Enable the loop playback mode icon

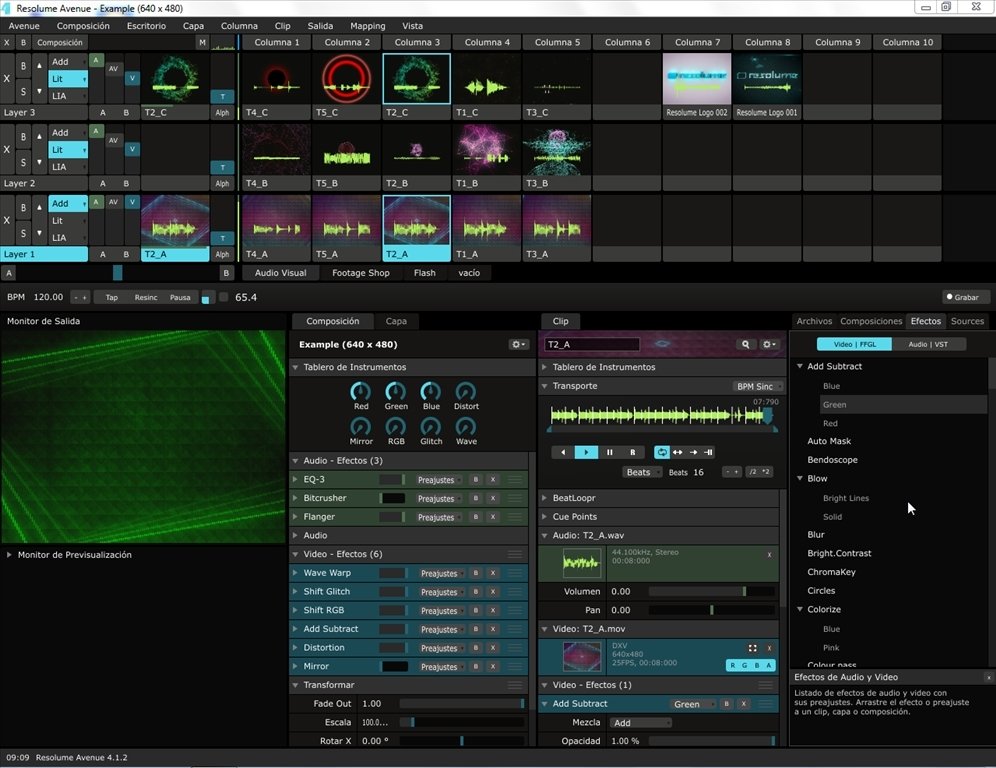(x=661, y=452)
